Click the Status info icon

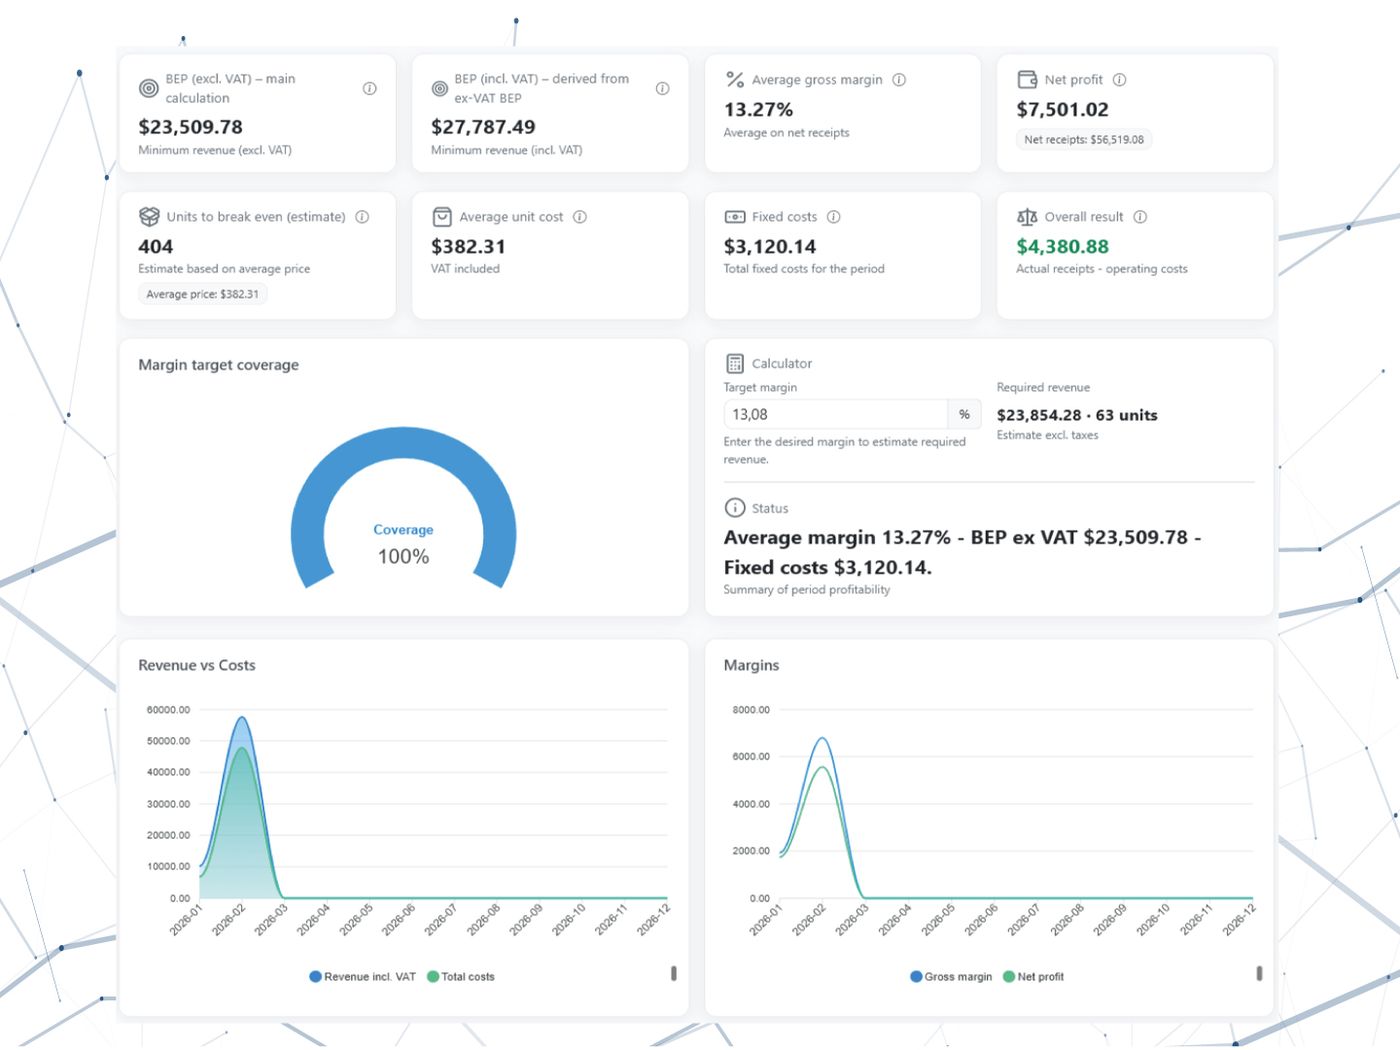[x=735, y=508]
